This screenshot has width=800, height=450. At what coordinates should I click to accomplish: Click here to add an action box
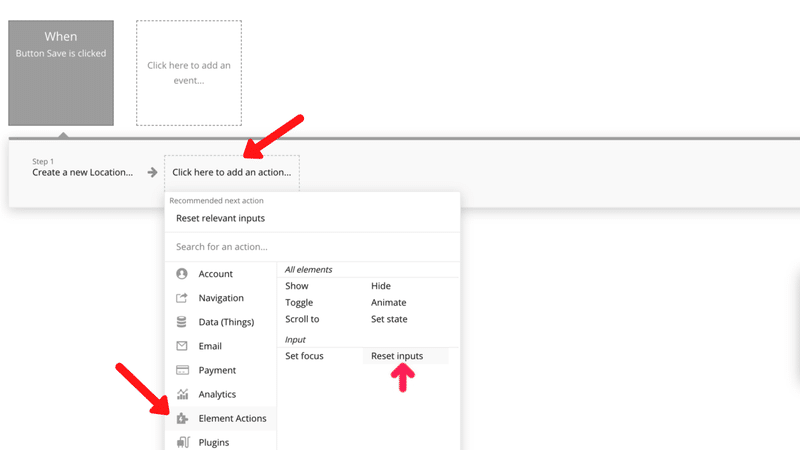coord(232,172)
